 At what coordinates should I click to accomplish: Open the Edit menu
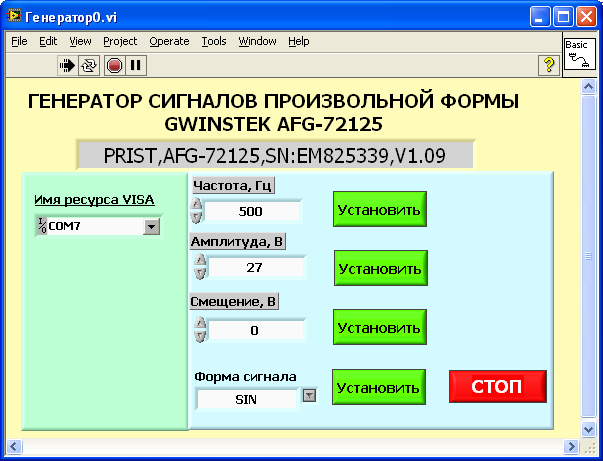[x=48, y=41]
